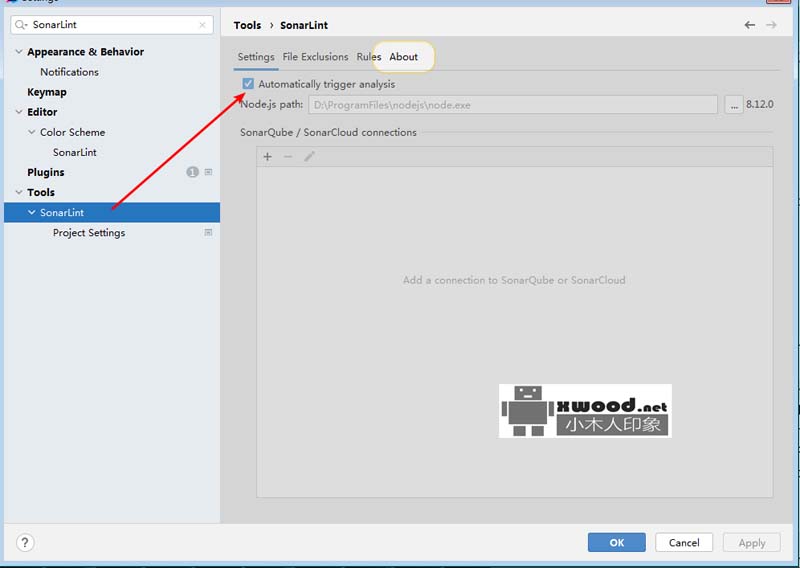Remove the selected connection

pos(288,157)
